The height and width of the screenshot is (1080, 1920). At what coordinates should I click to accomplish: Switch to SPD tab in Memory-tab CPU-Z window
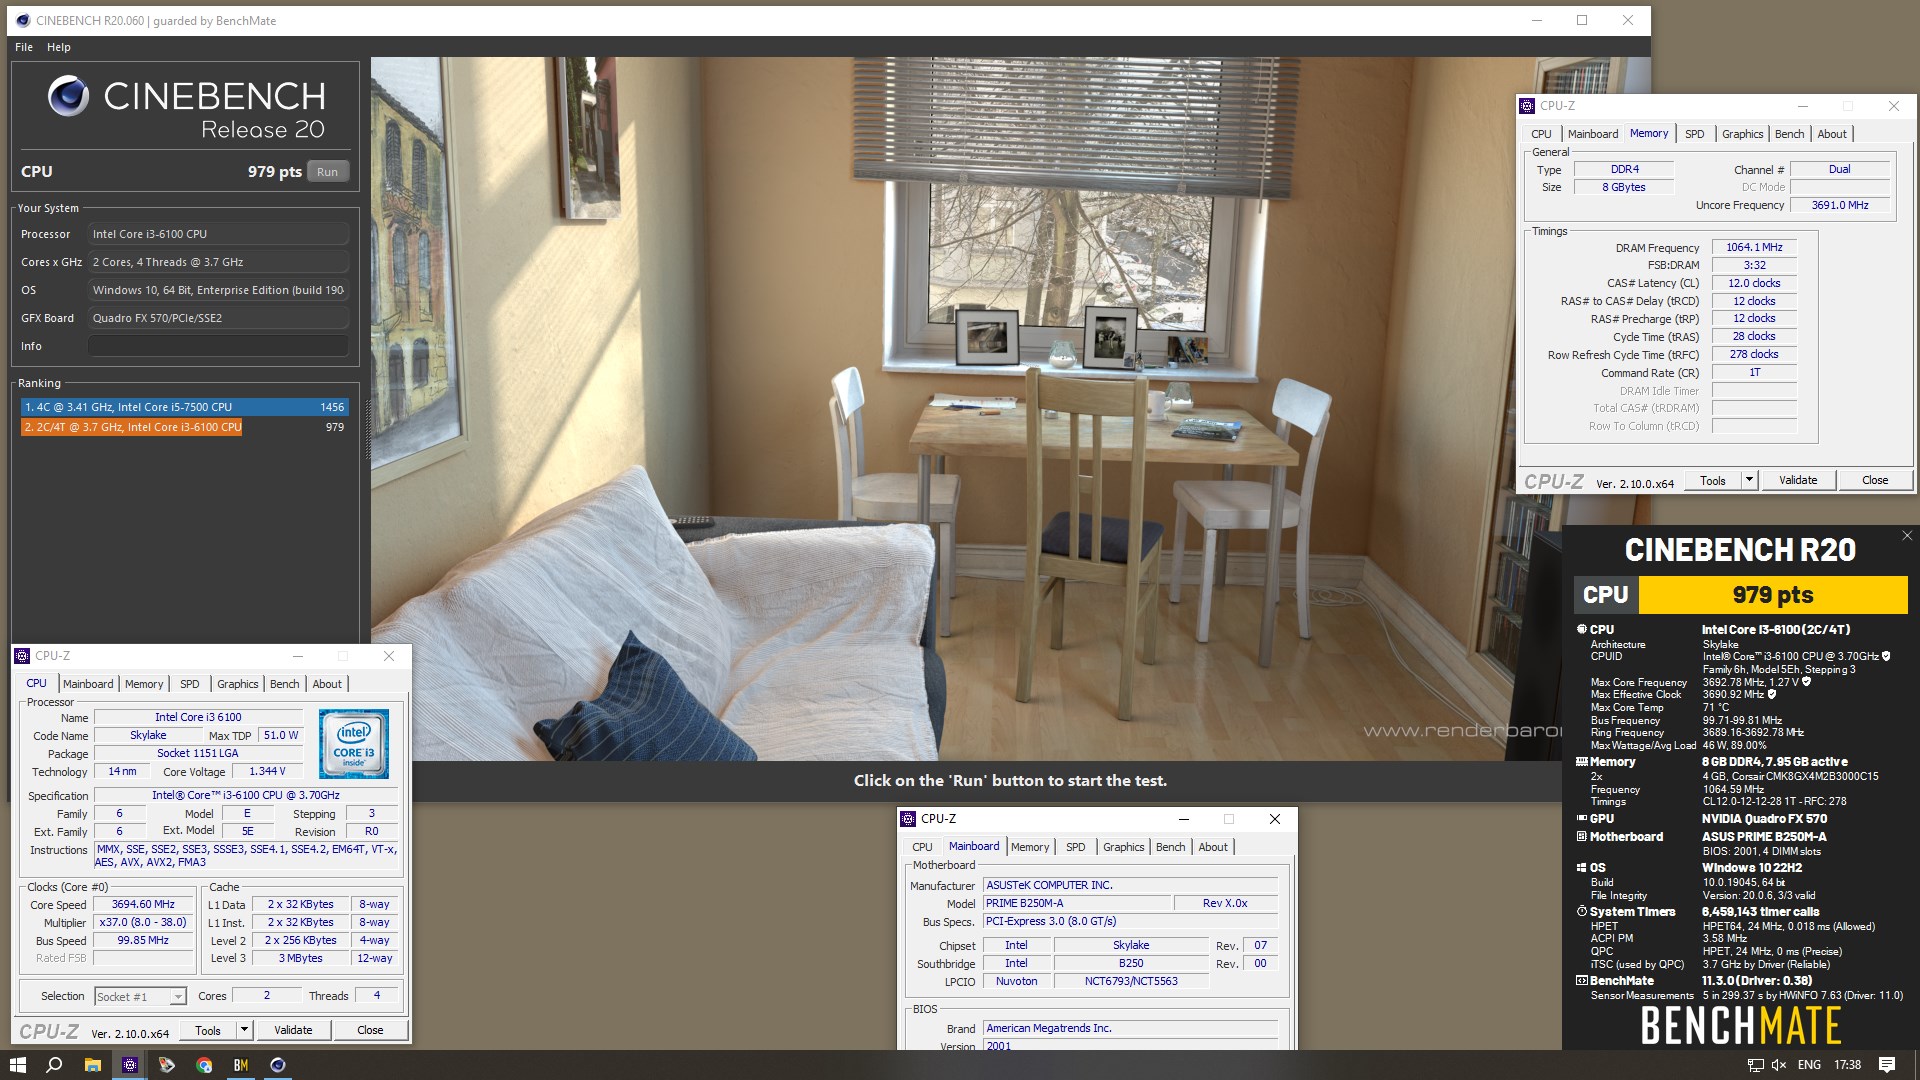1695,134
